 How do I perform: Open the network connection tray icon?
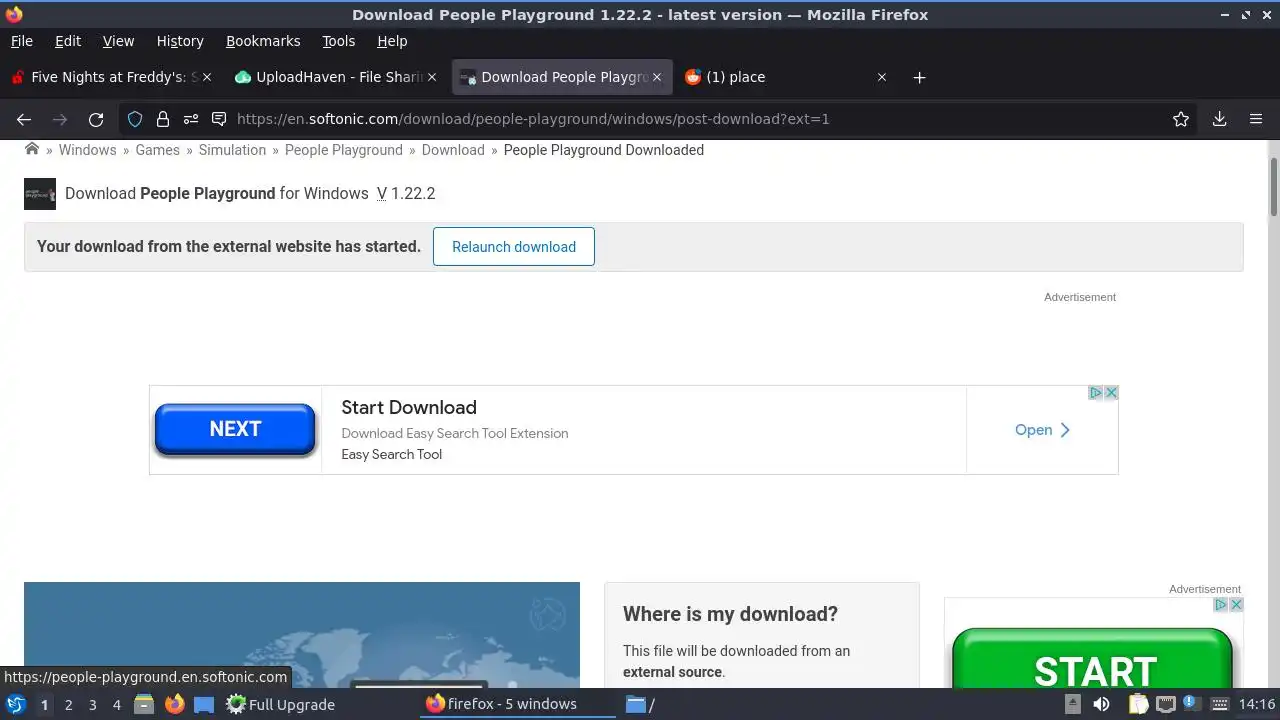1165,704
